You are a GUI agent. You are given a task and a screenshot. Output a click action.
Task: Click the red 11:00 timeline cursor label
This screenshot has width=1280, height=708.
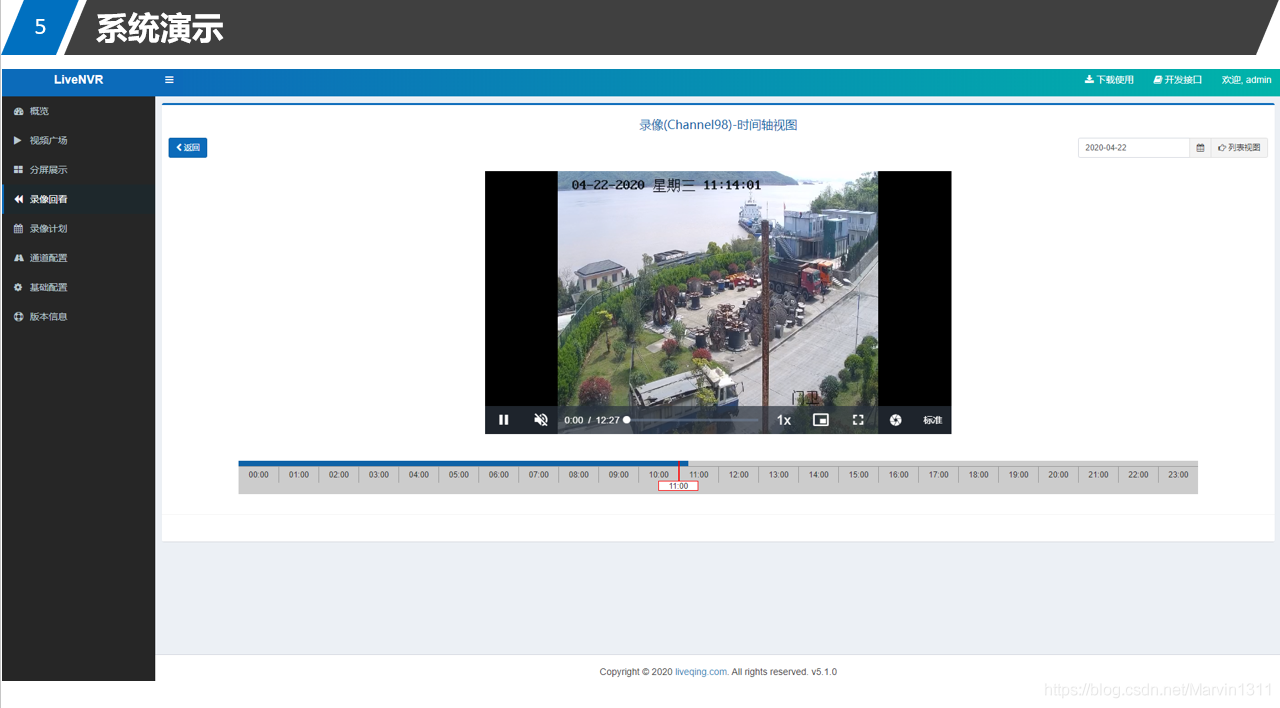pos(678,486)
